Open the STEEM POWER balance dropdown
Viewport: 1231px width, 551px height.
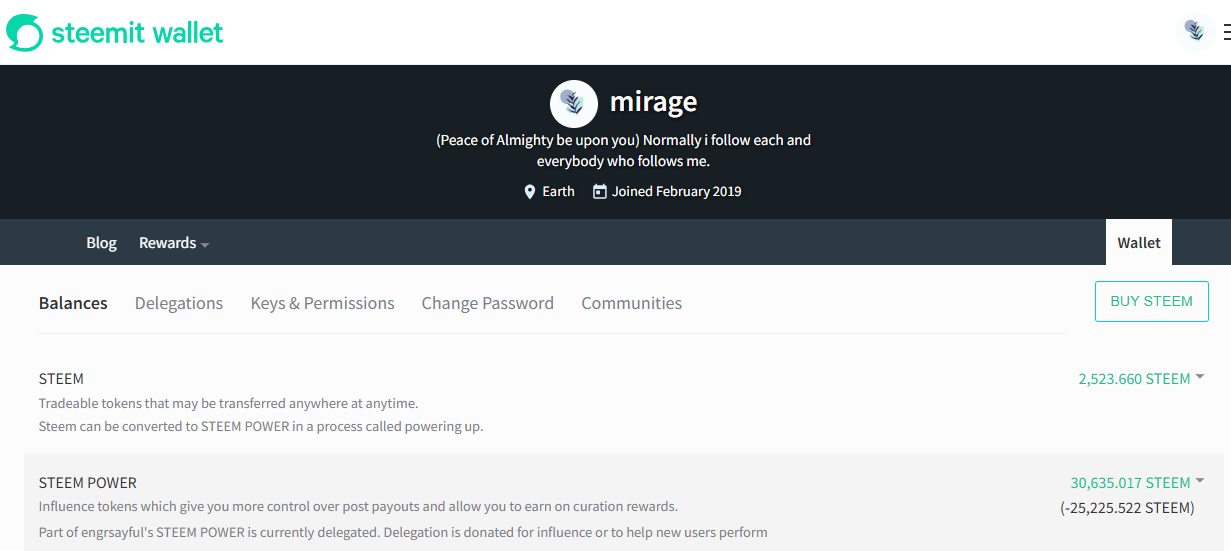point(1200,481)
